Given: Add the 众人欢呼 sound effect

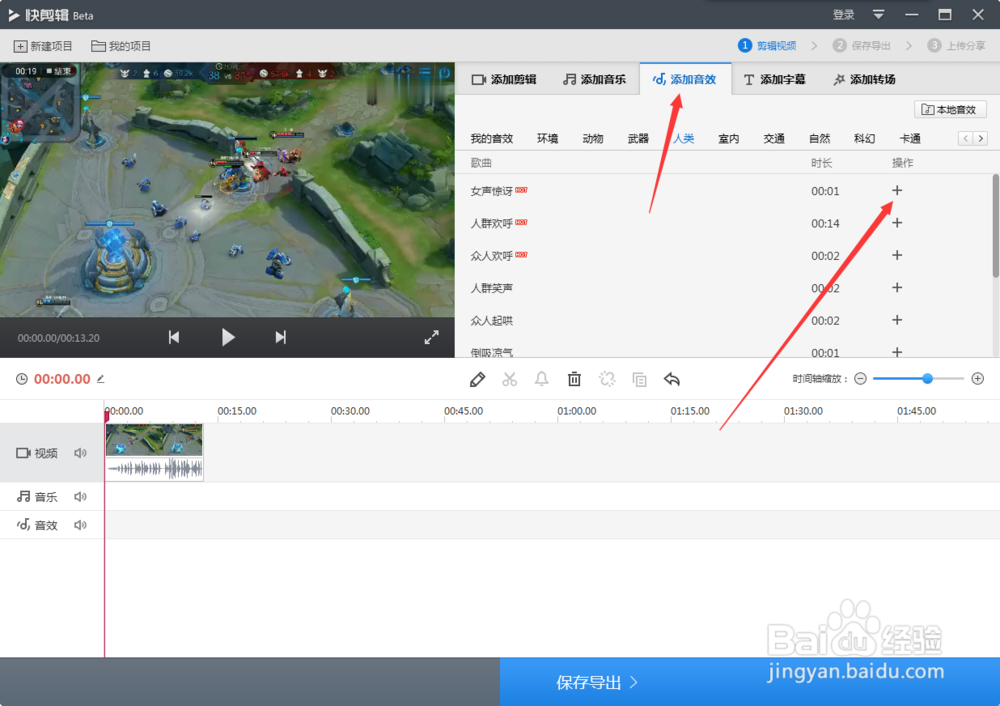Looking at the screenshot, I should point(897,255).
